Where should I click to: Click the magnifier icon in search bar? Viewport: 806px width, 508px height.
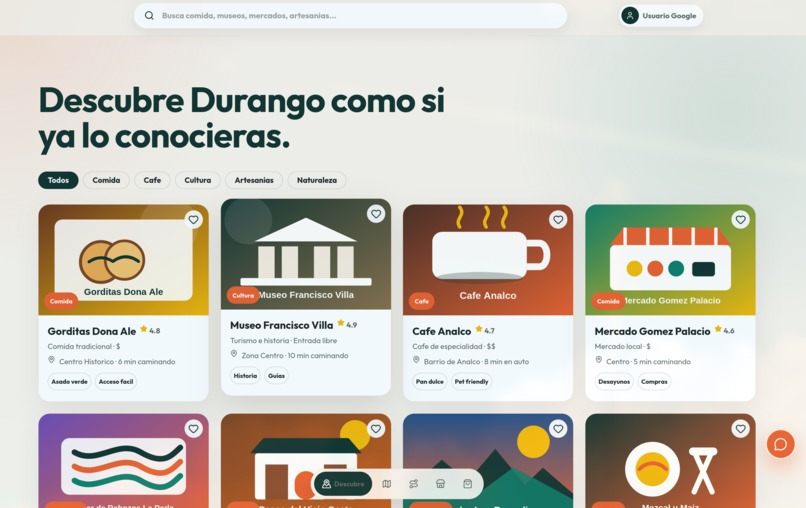(149, 15)
